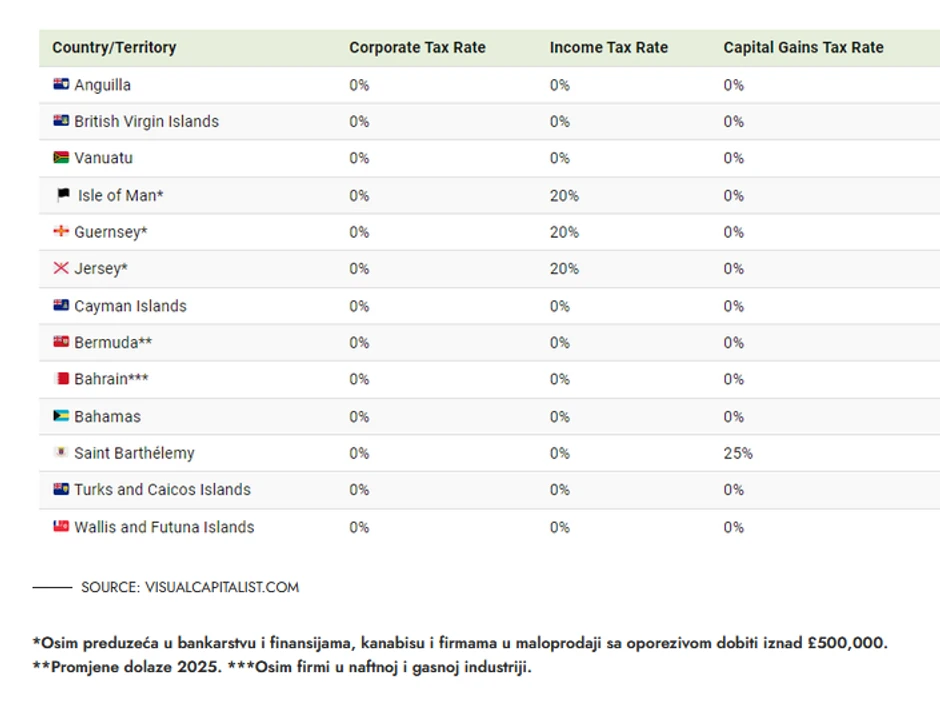
Task: Click the Isle of Man flag
Action: coord(64,195)
